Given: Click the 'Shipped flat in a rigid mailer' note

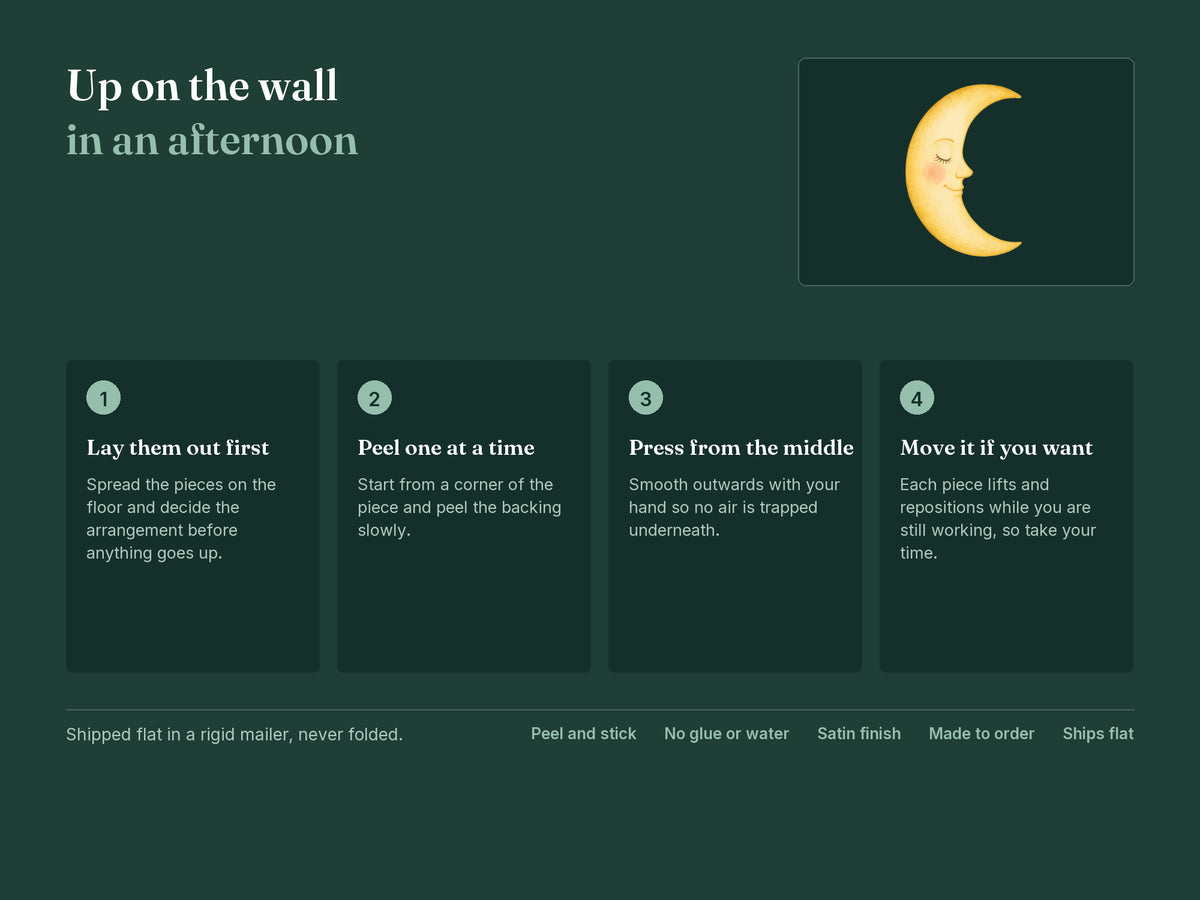Looking at the screenshot, I should [234, 734].
